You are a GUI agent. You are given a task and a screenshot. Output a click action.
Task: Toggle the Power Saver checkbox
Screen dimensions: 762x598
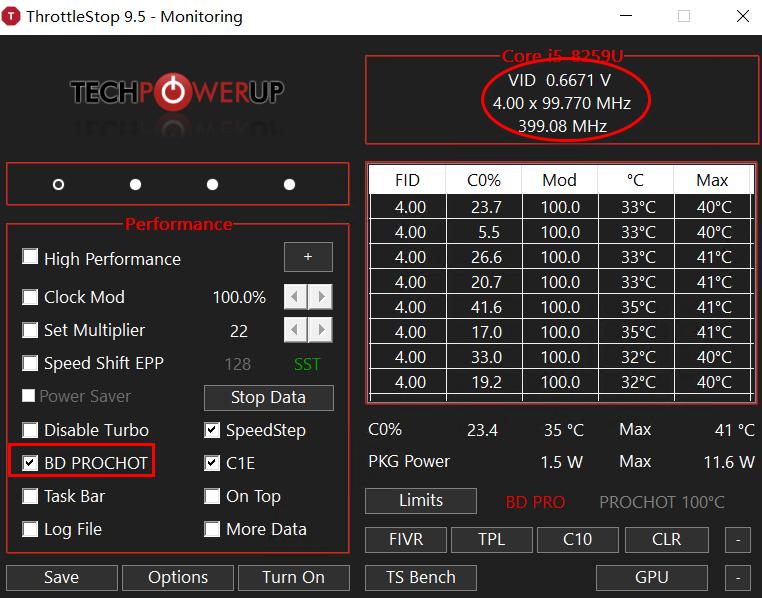click(x=29, y=395)
